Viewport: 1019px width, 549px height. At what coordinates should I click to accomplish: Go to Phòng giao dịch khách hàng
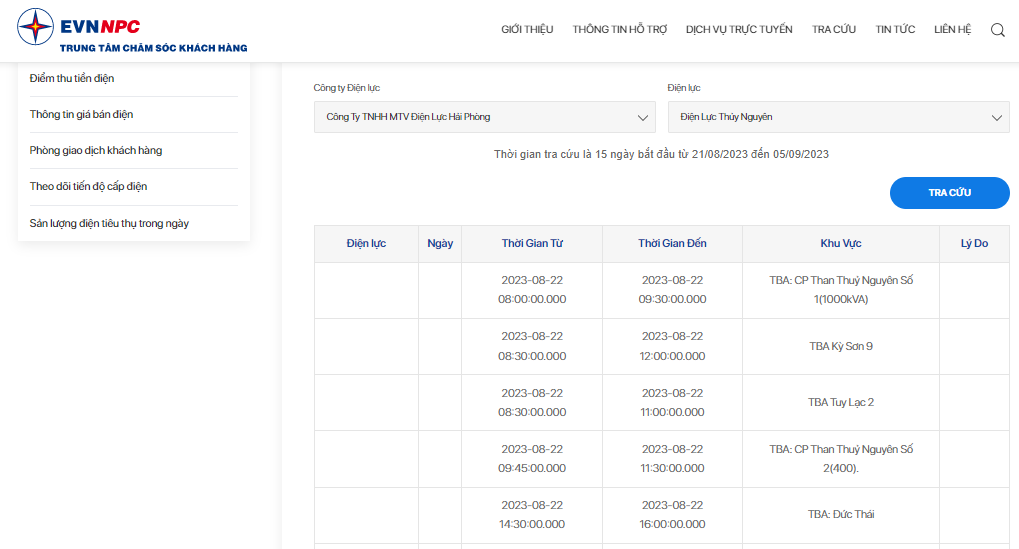tap(96, 151)
